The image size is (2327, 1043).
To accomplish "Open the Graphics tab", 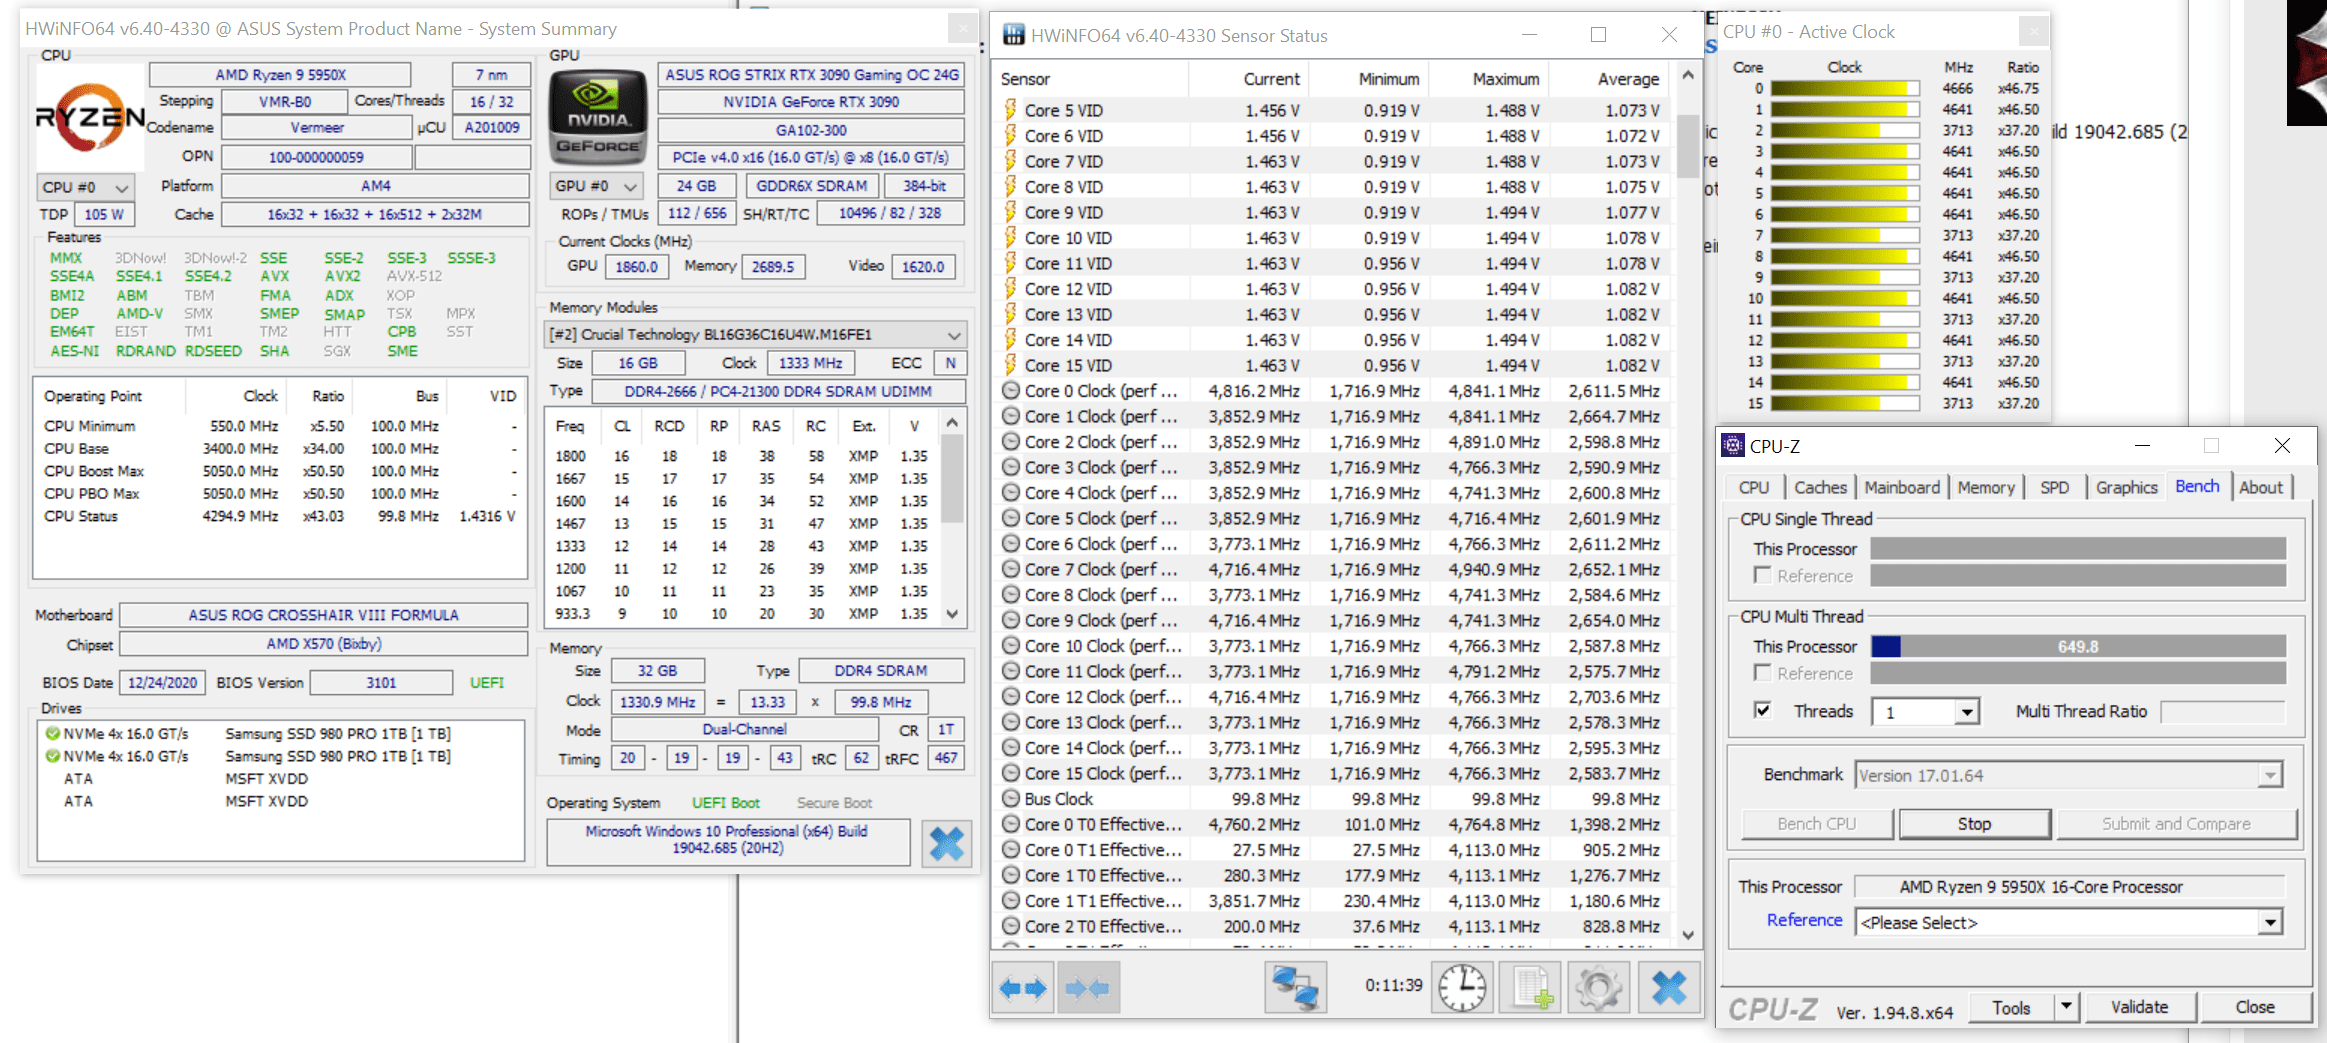I will point(2127,487).
